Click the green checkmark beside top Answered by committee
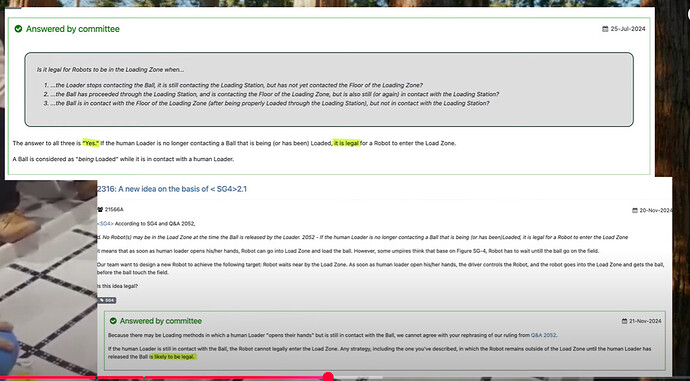The width and height of the screenshot is (690, 381). pos(18,29)
